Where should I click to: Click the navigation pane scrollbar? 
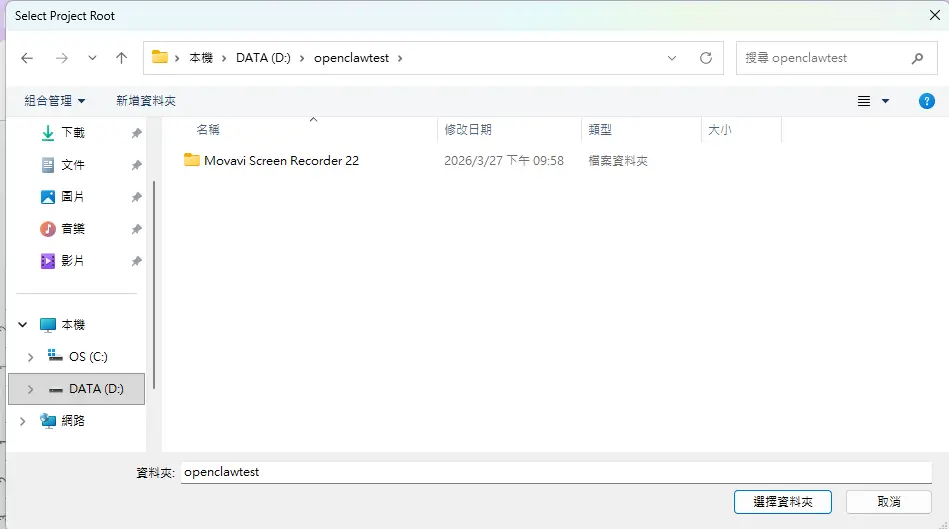[x=154, y=284]
